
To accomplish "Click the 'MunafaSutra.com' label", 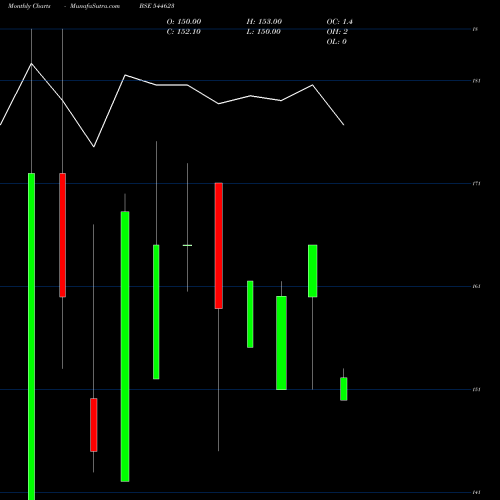I will click(x=95, y=6).
